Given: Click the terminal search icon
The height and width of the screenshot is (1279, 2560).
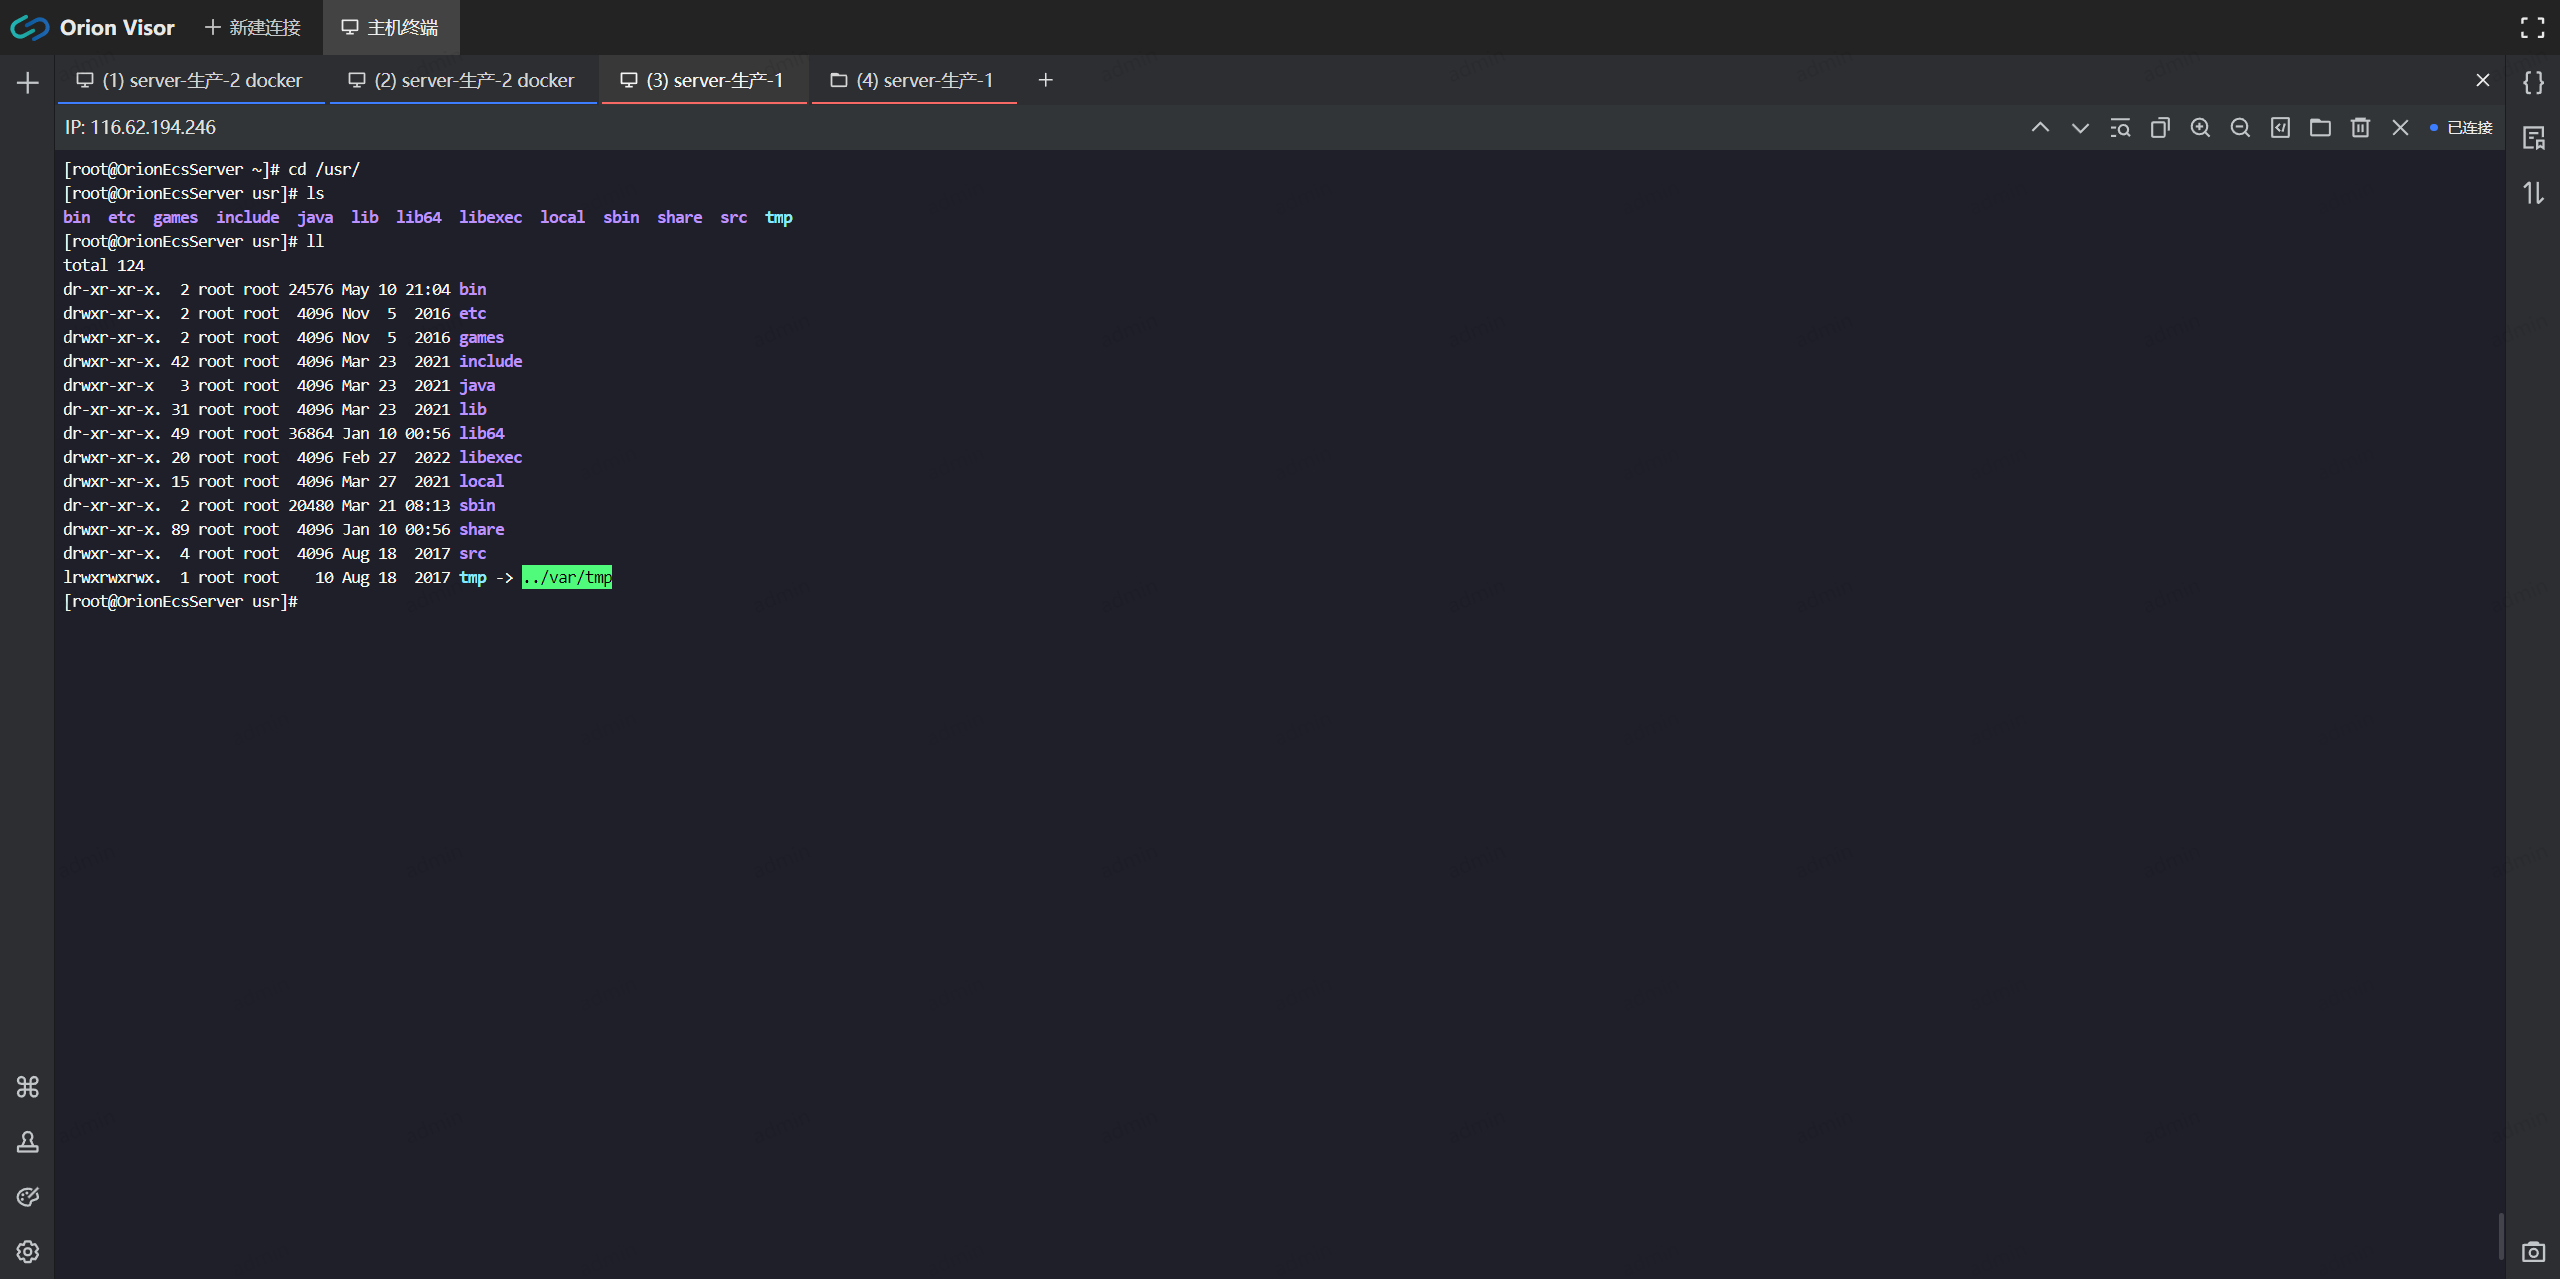Looking at the screenshot, I should [2120, 128].
